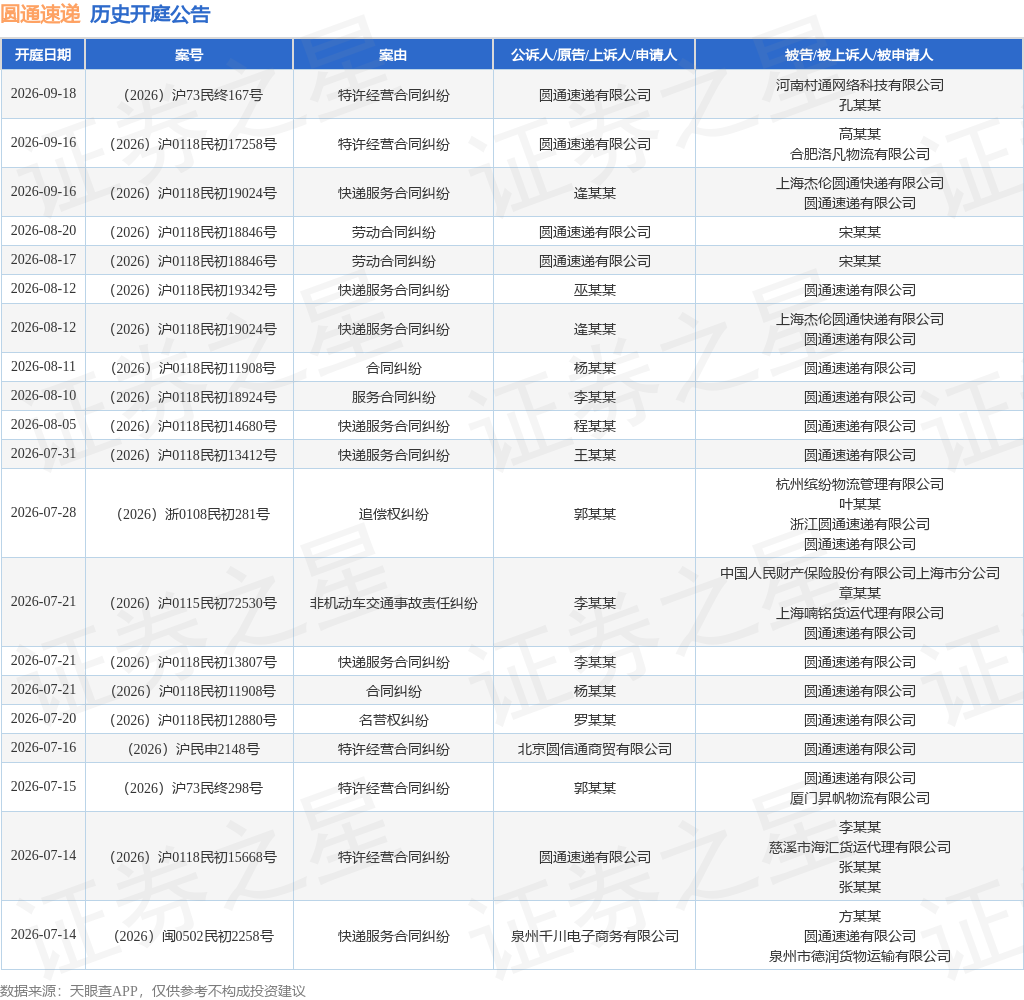Viewport: 1024px width, 1000px height.
Task: Select the 开庭日期 column header
Action: click(x=43, y=55)
